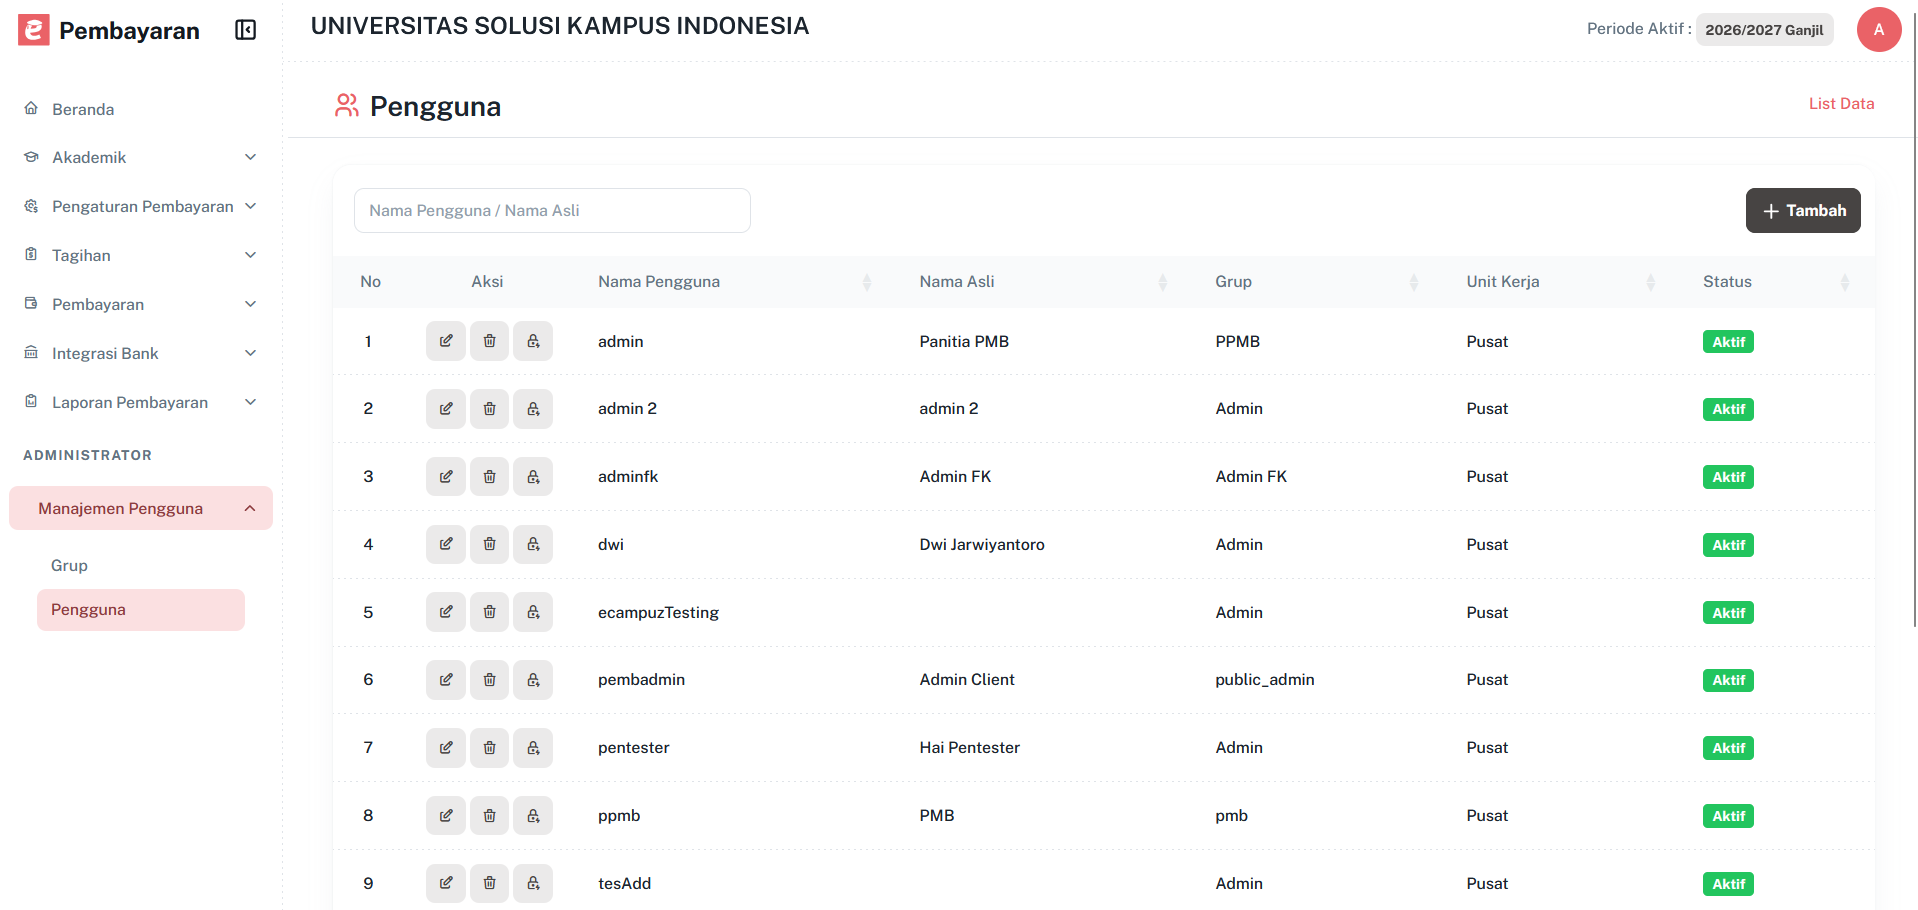This screenshot has width=1918, height=910.
Task: Click the Aktif status badge for admin
Action: click(x=1728, y=342)
